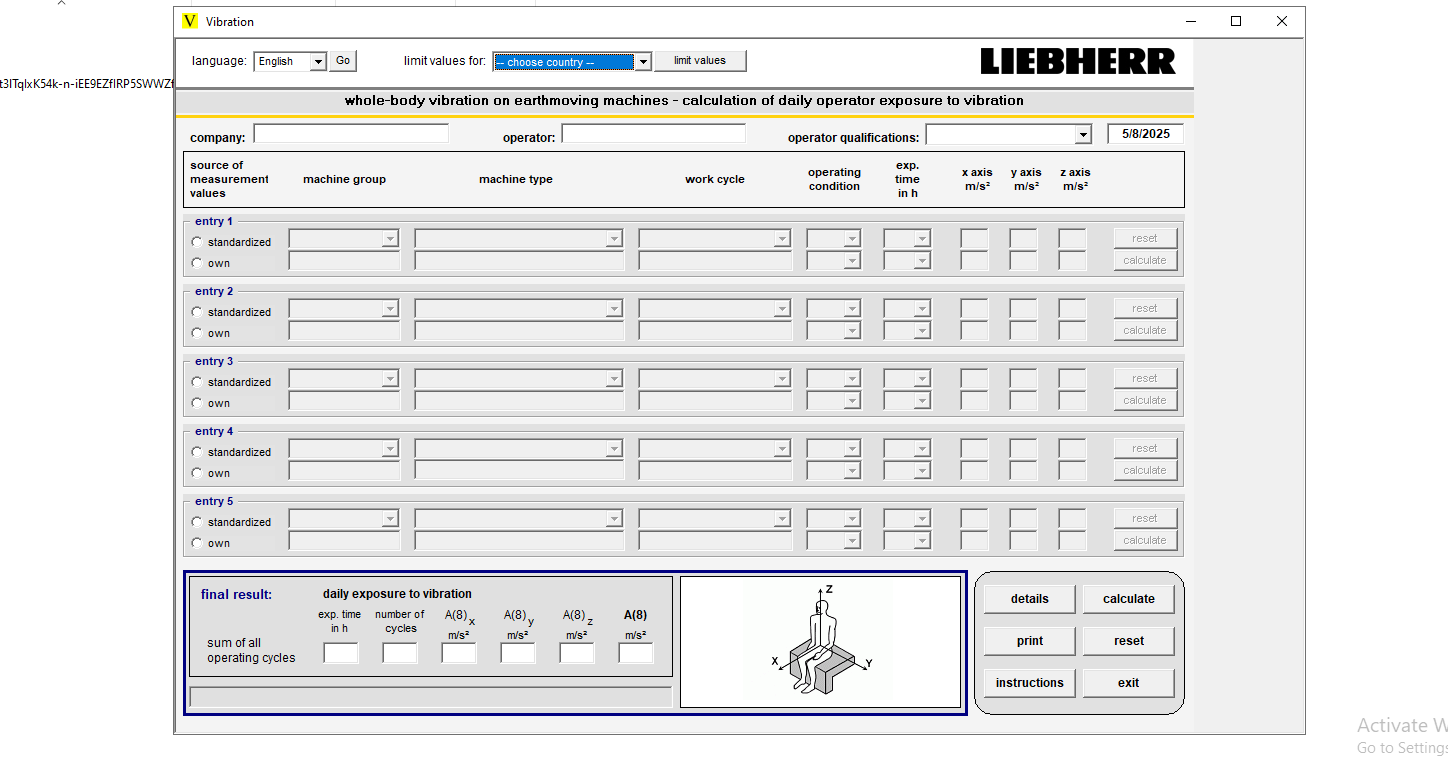1448x782 pixels.
Task: Click the main calculate button
Action: point(1129,599)
